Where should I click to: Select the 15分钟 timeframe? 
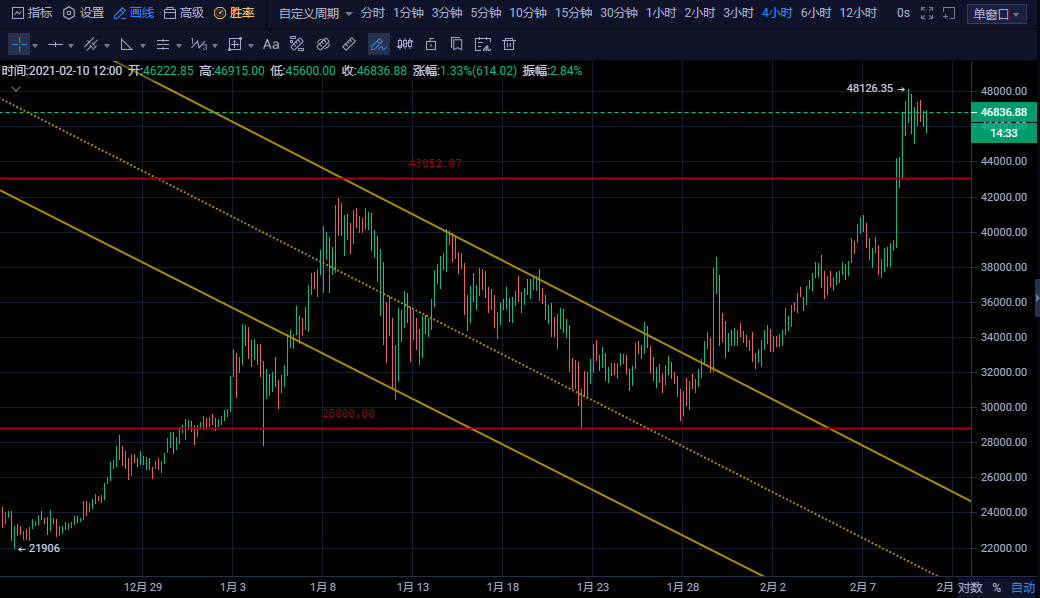pos(573,13)
